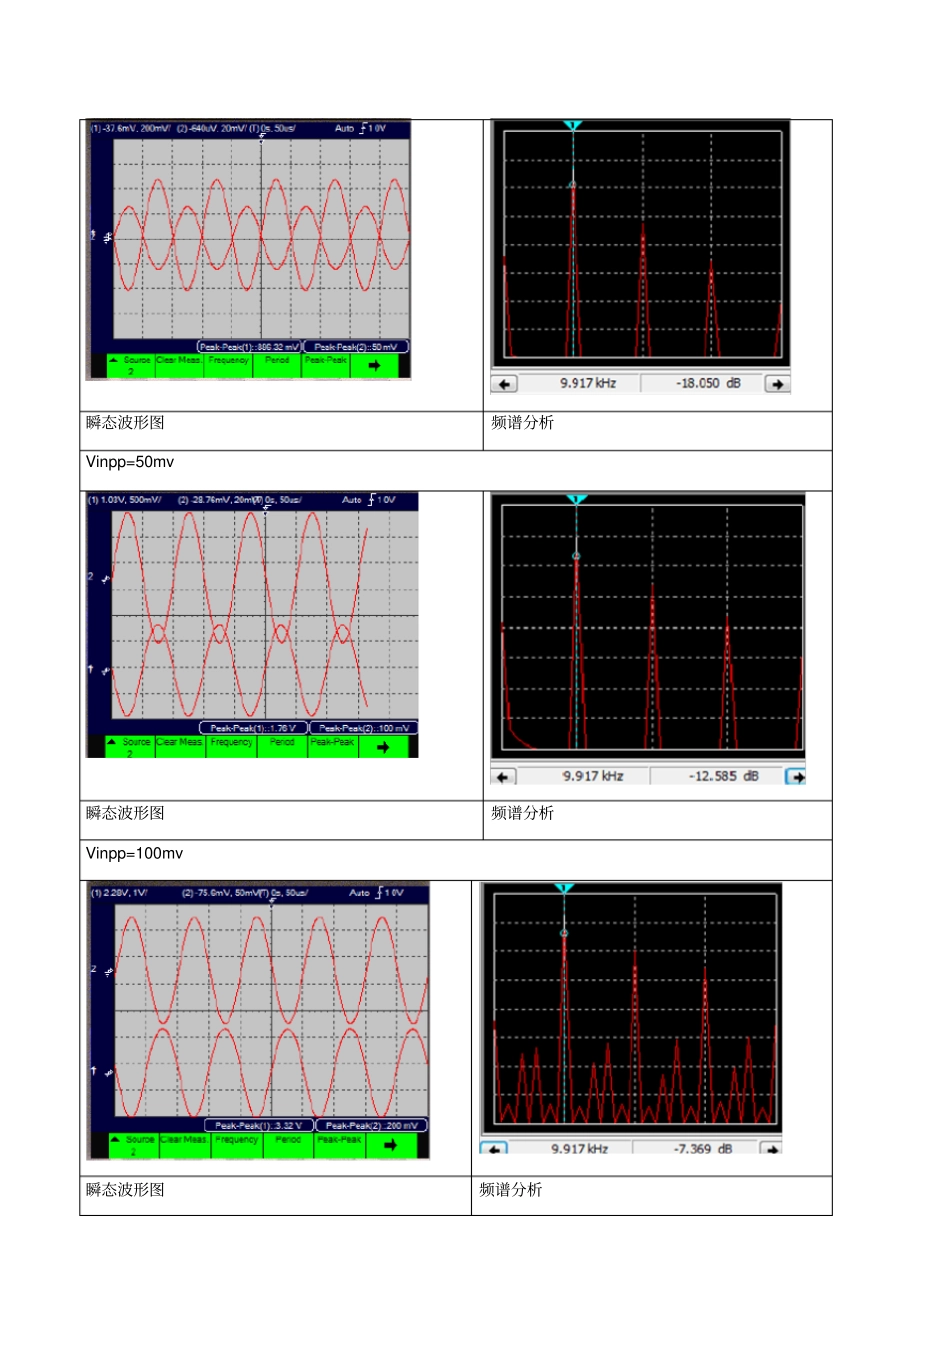Click Auto trigger label on the 1.76 V scope
The width and height of the screenshot is (950, 1345).
coord(352,500)
